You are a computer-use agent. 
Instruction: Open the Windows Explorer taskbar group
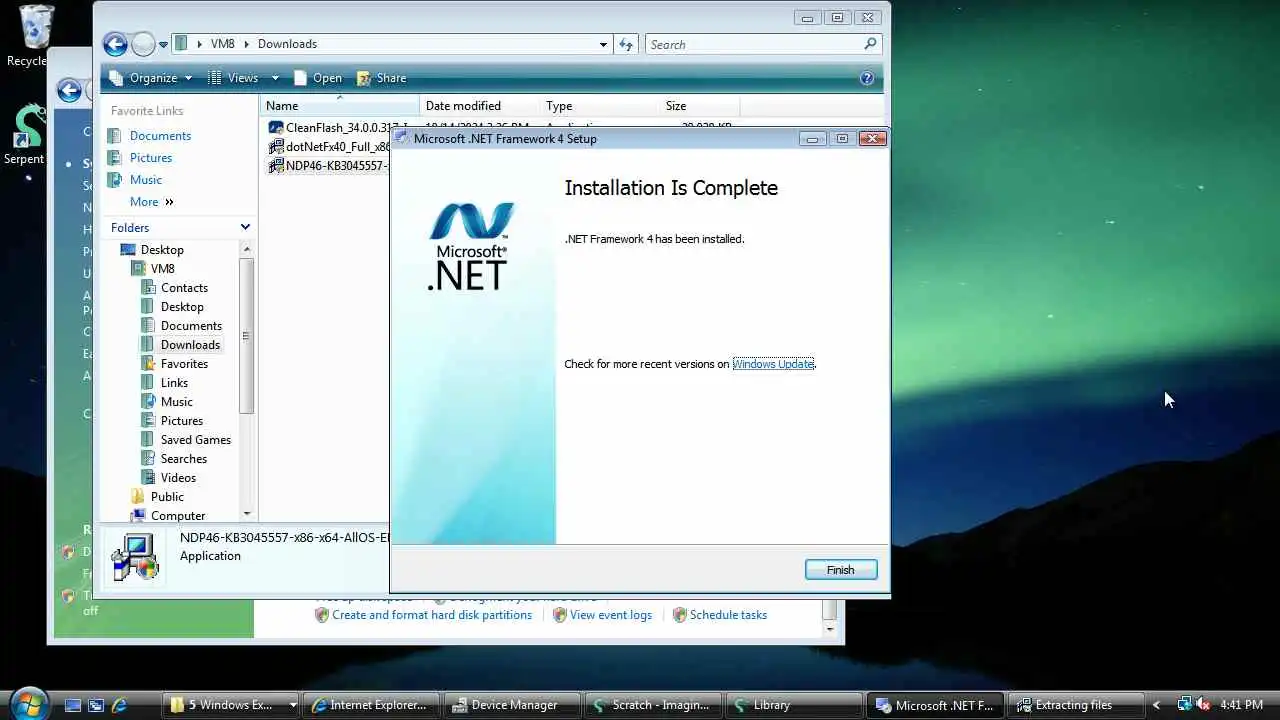[x=233, y=705]
